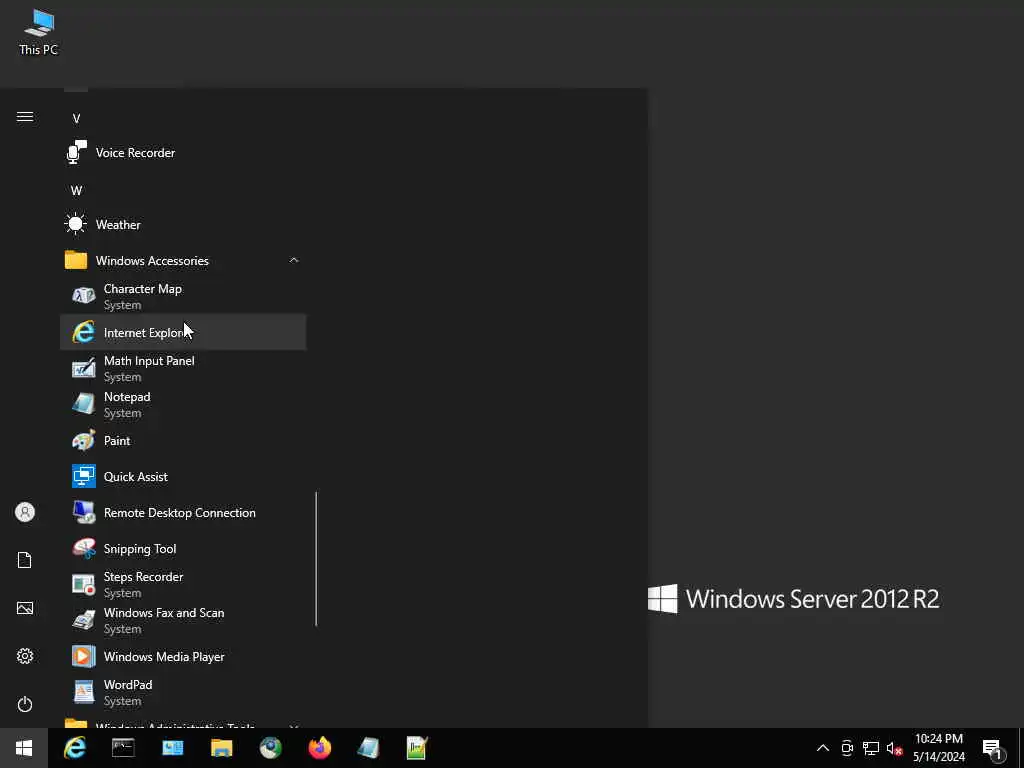Expand the Start menu hamburger button

click(x=25, y=117)
